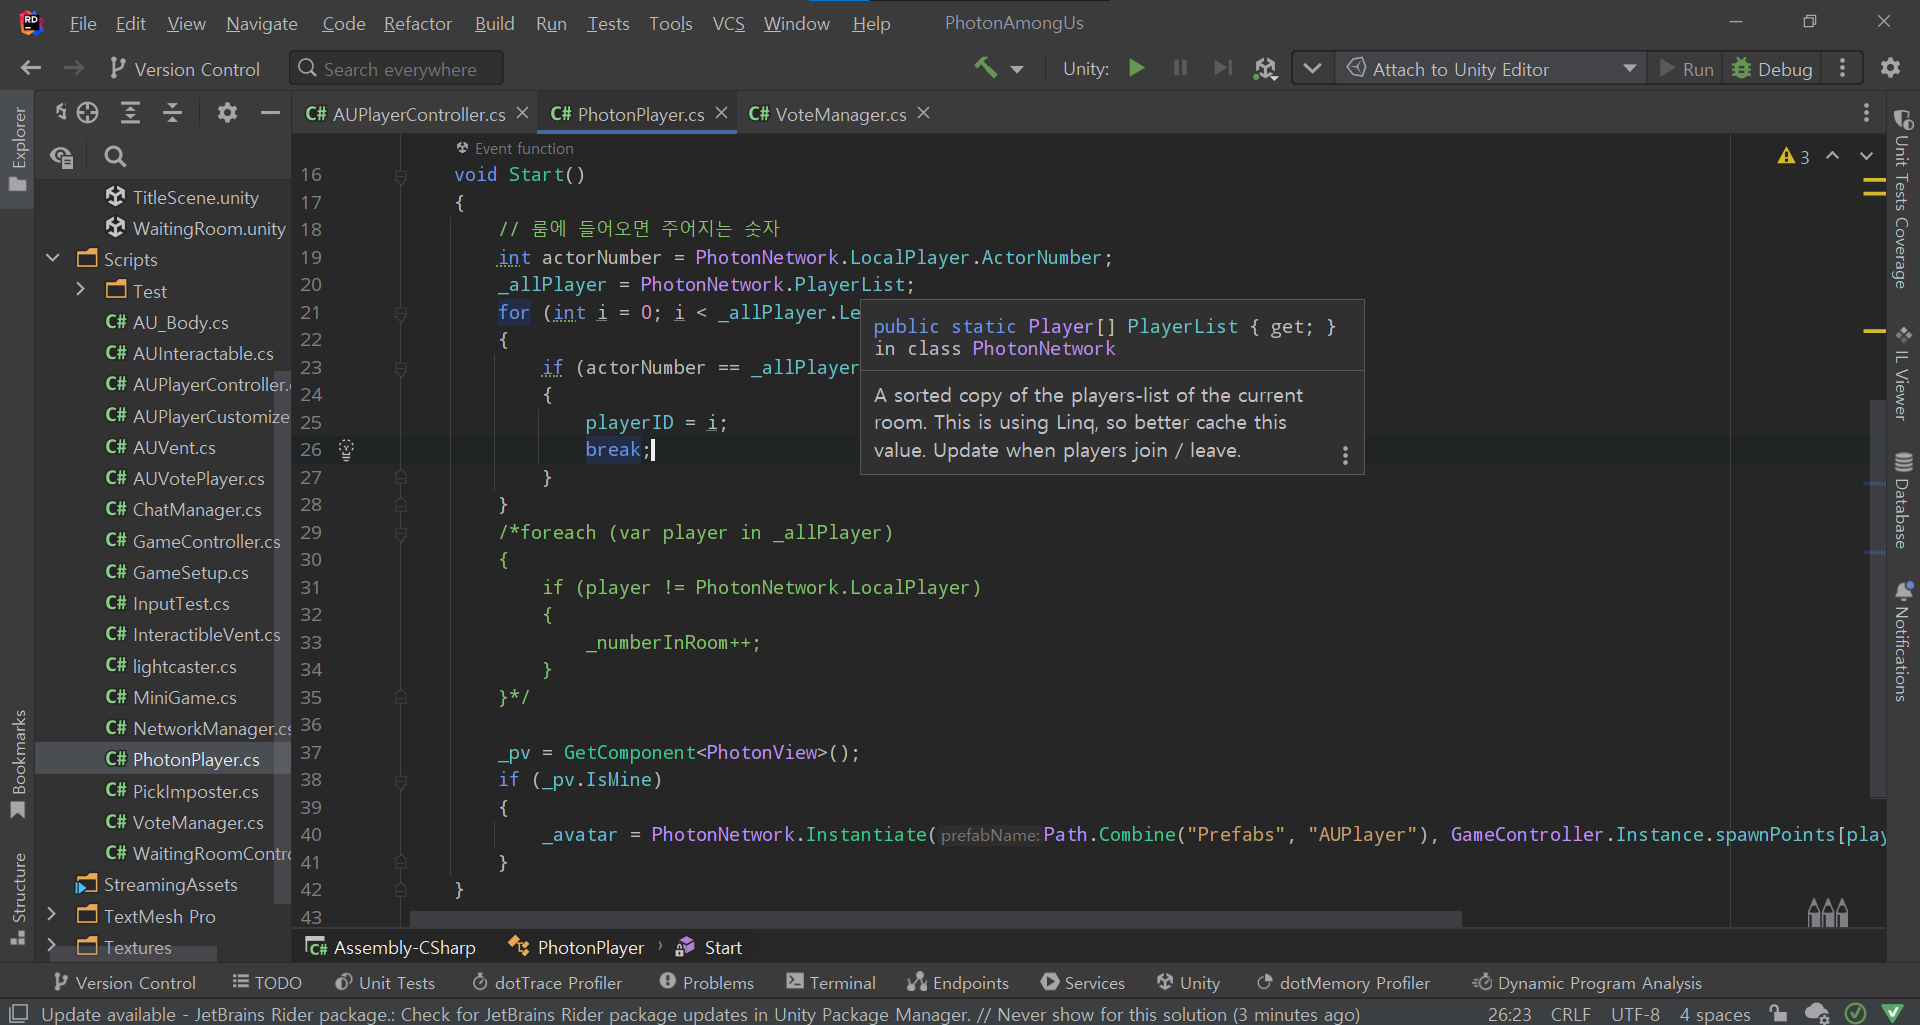The image size is (1920, 1025).
Task: Click the build hammer icon
Action: click(986, 68)
